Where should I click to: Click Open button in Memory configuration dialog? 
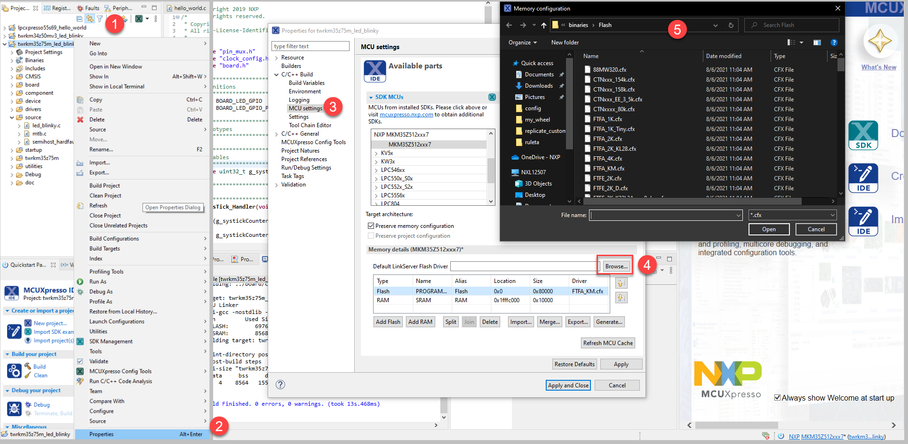coord(769,229)
